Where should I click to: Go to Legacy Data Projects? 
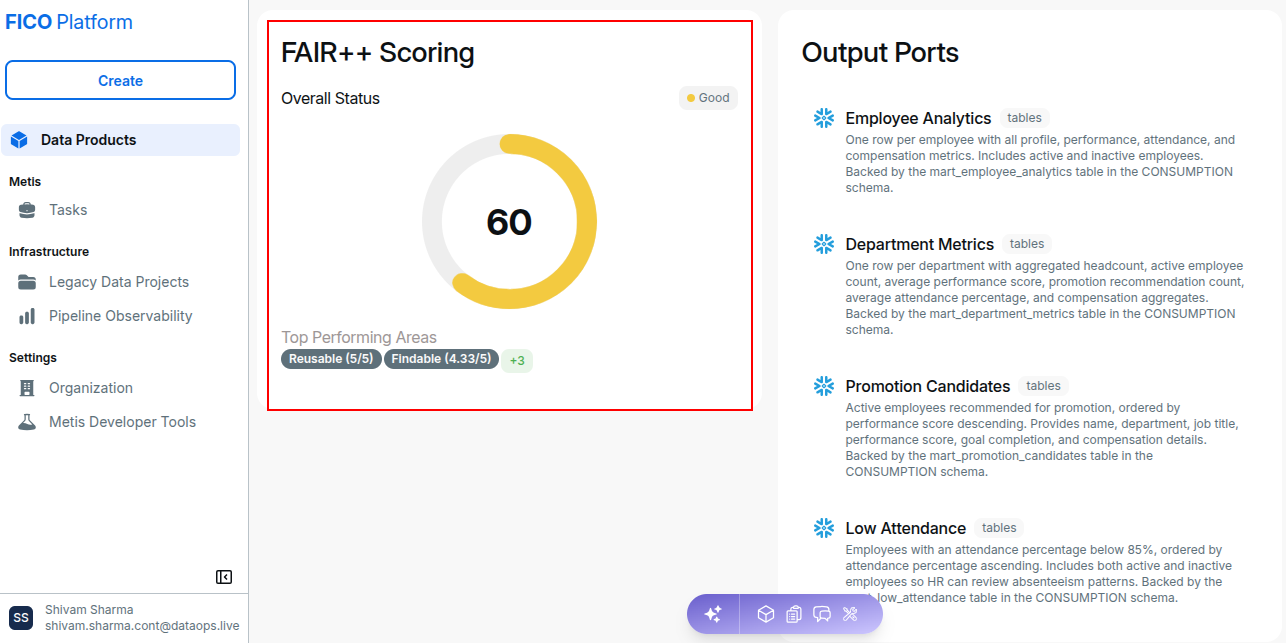click(x=120, y=282)
